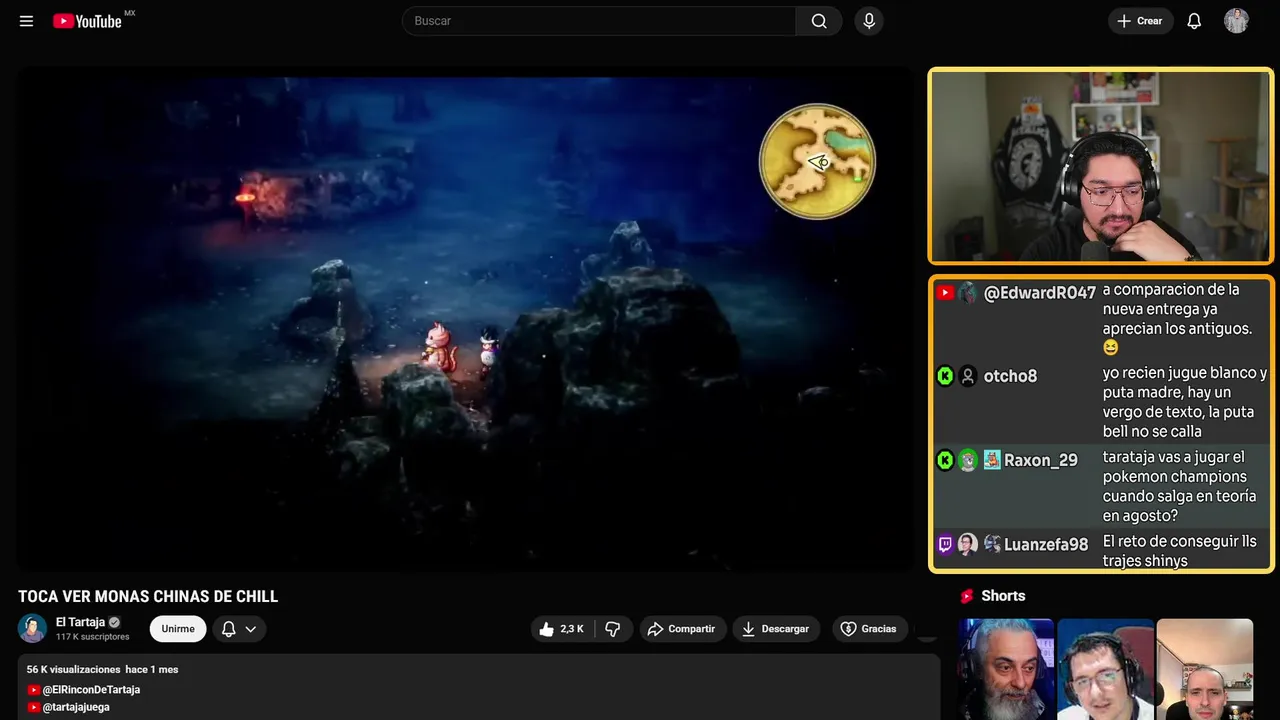Click the '117 K suscriptores' text
Image resolution: width=1280 pixels, height=720 pixels.
click(x=93, y=637)
